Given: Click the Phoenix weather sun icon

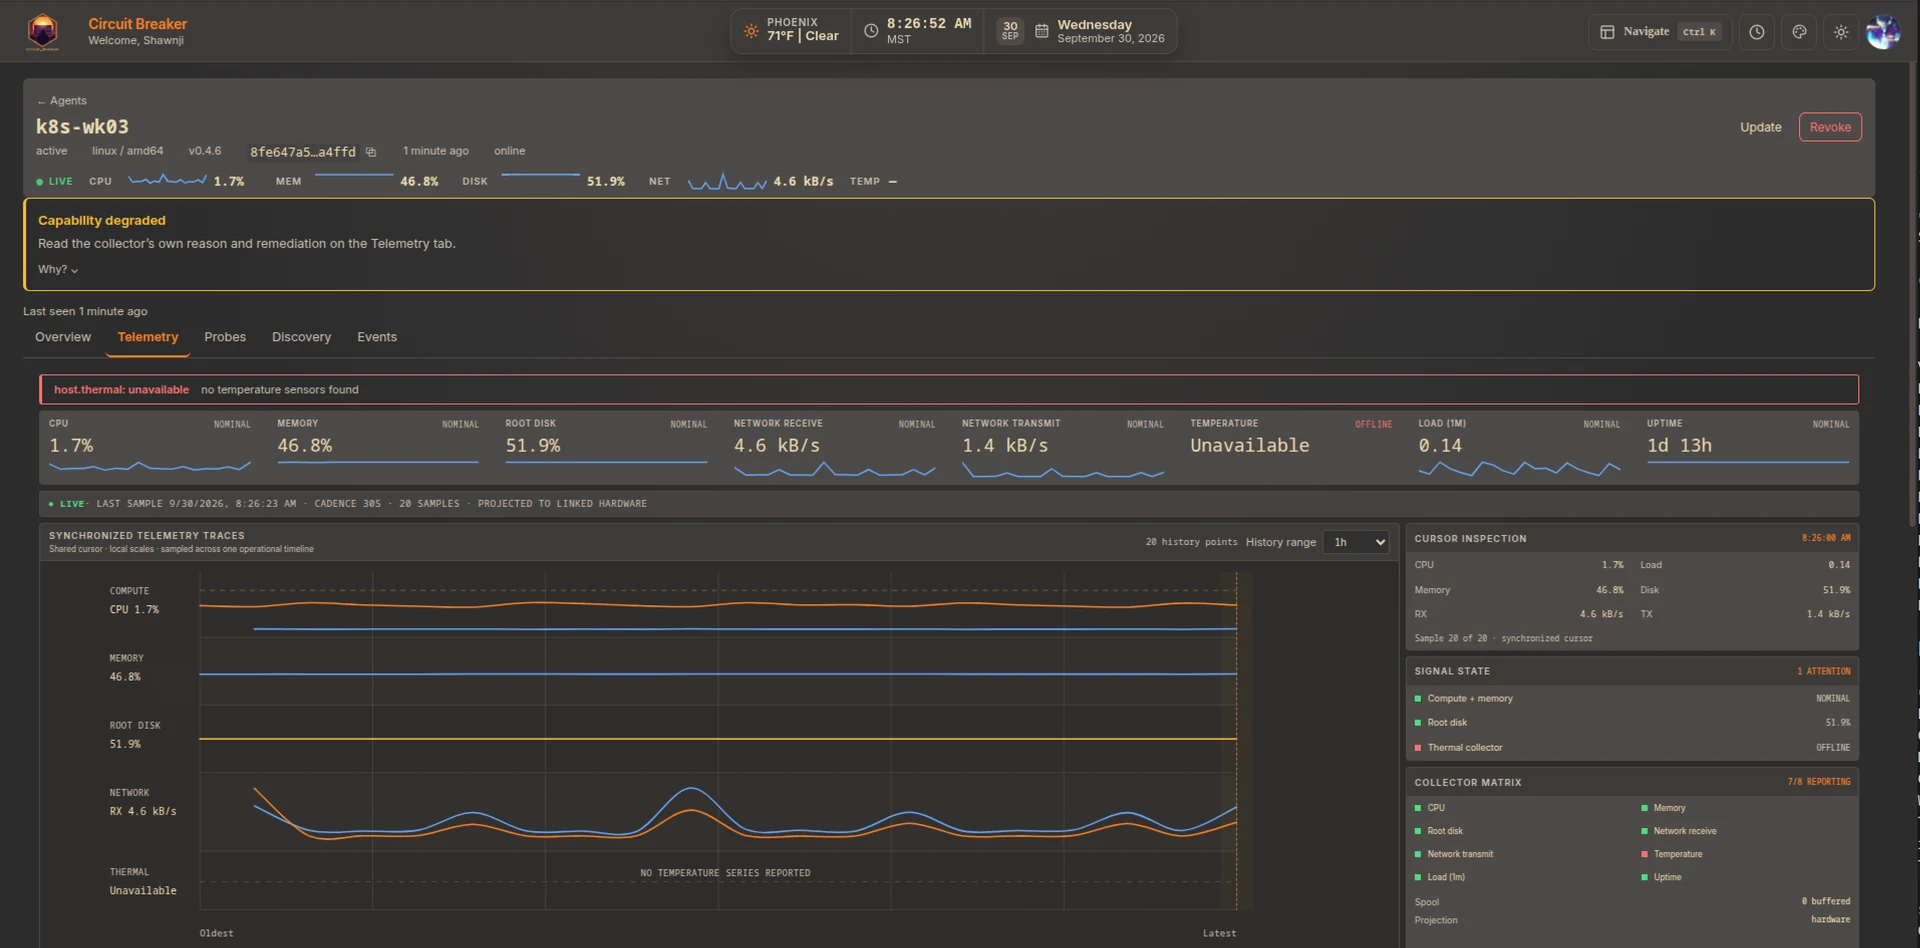Looking at the screenshot, I should [751, 31].
